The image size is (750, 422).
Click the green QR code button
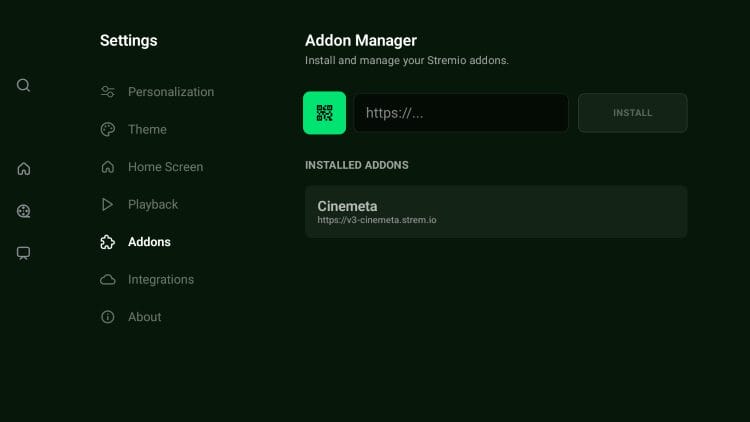tap(324, 113)
